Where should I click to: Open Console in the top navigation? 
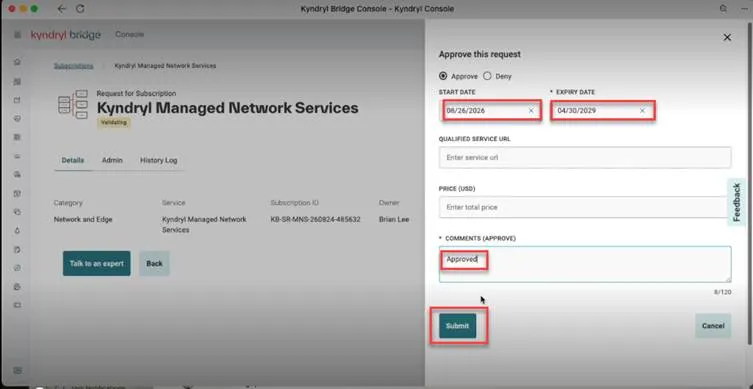pos(129,35)
